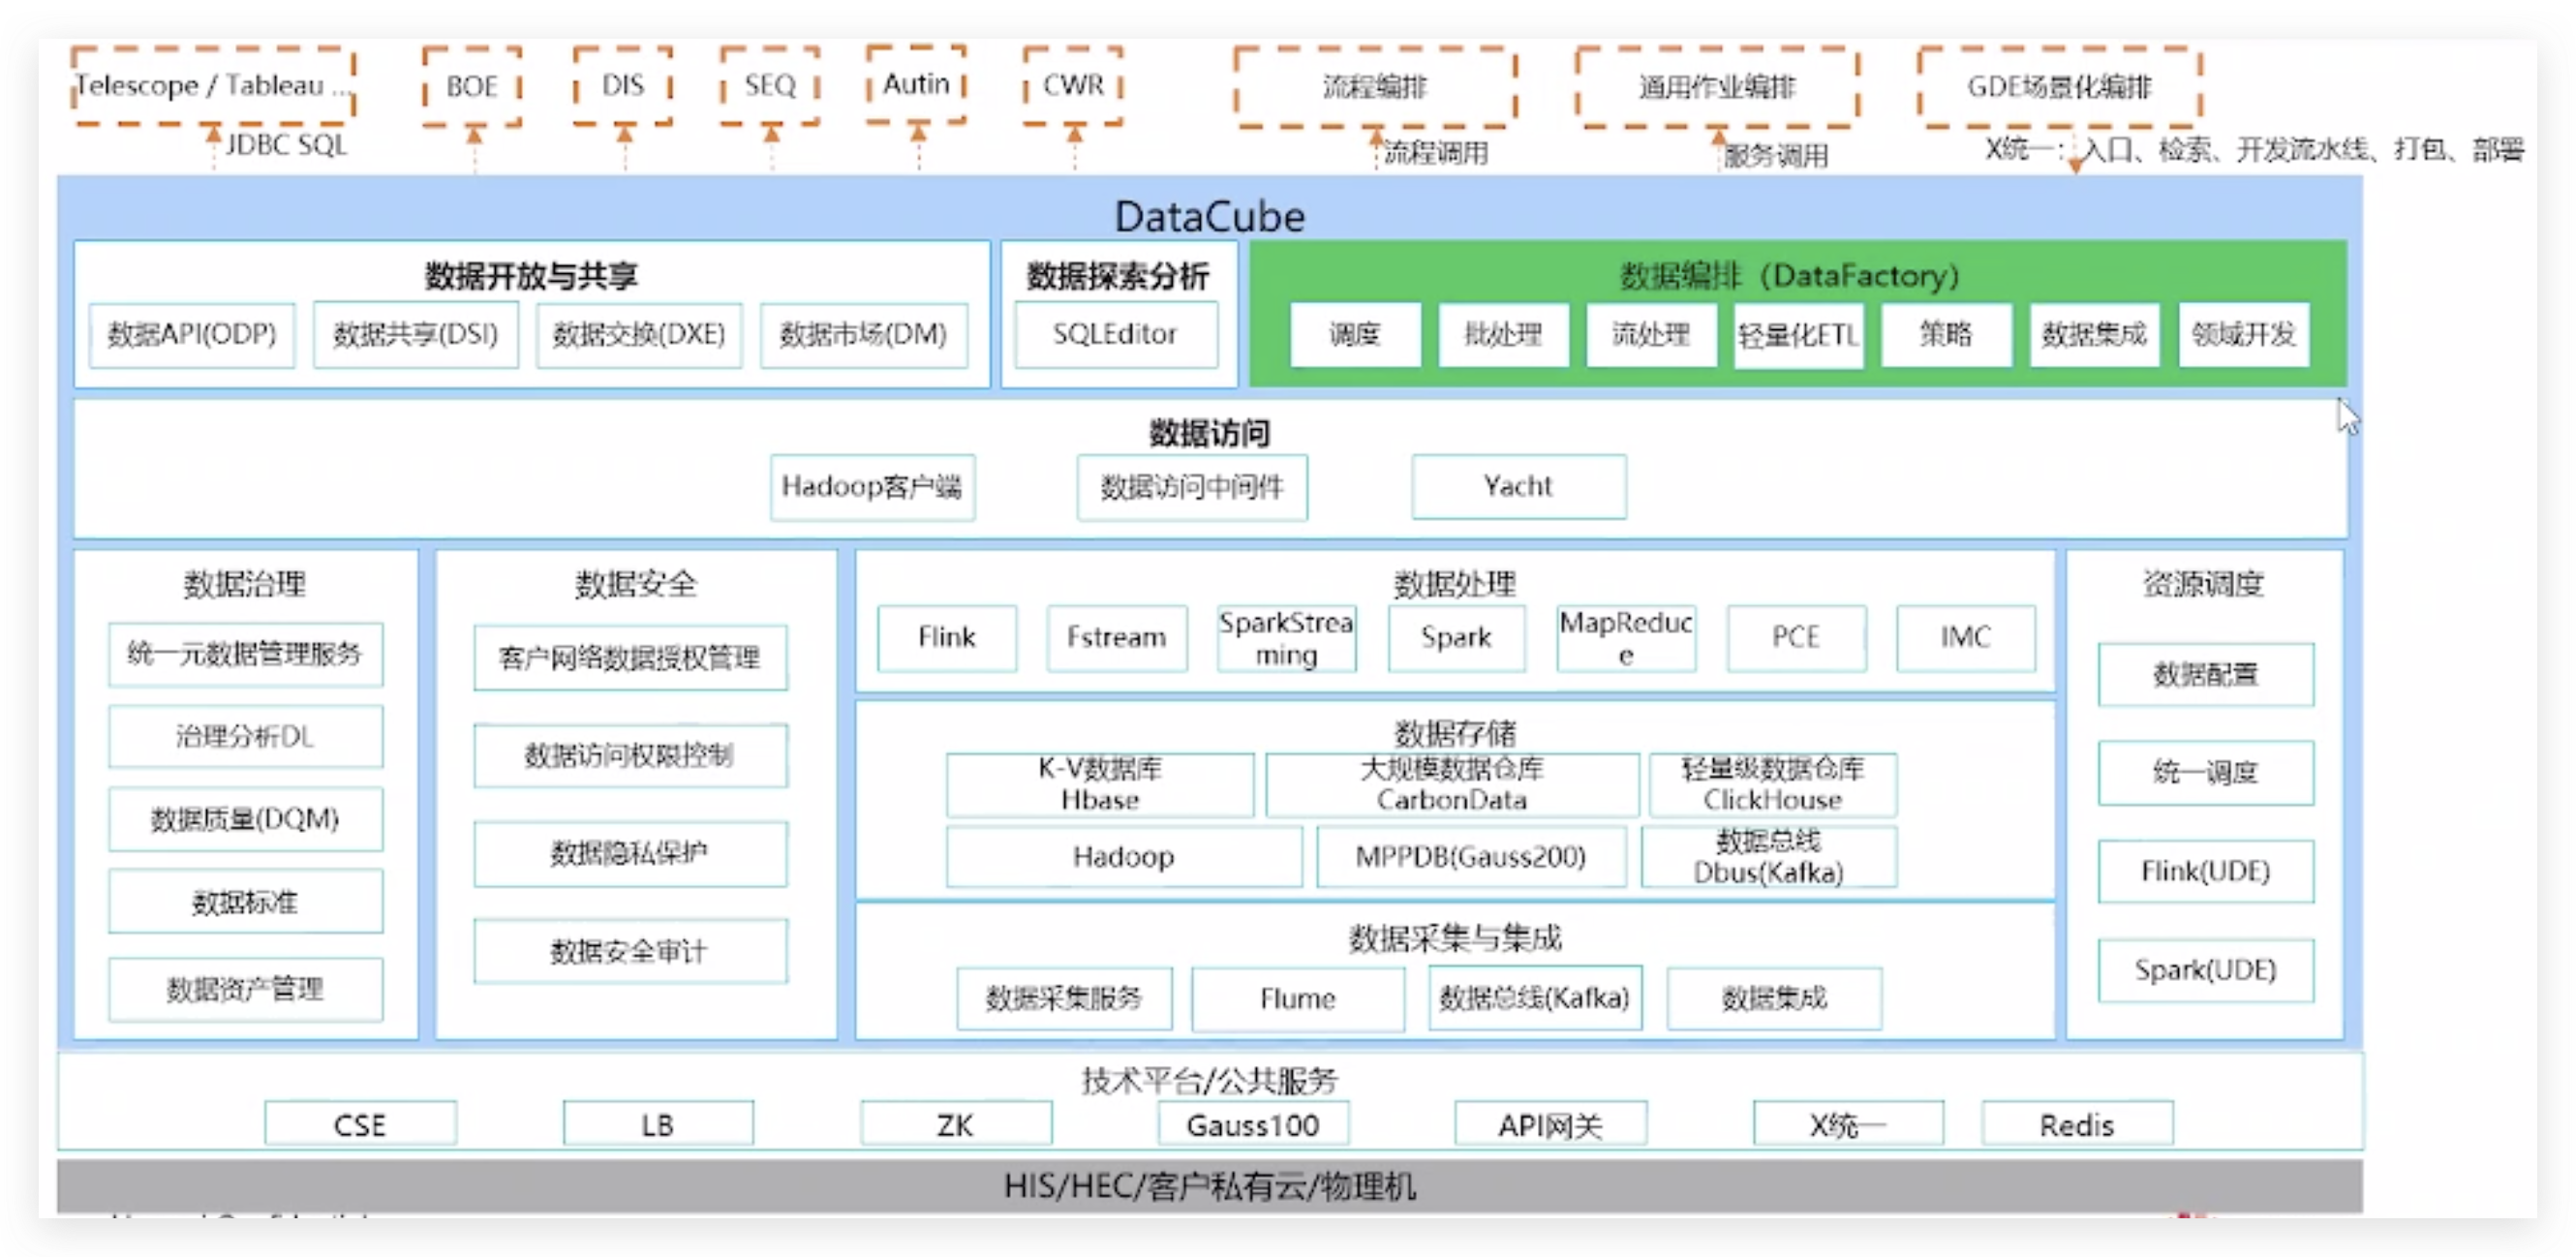The width and height of the screenshot is (2576, 1257).
Task: Select the Telescope / Tableau dashed box
Action: 213,86
